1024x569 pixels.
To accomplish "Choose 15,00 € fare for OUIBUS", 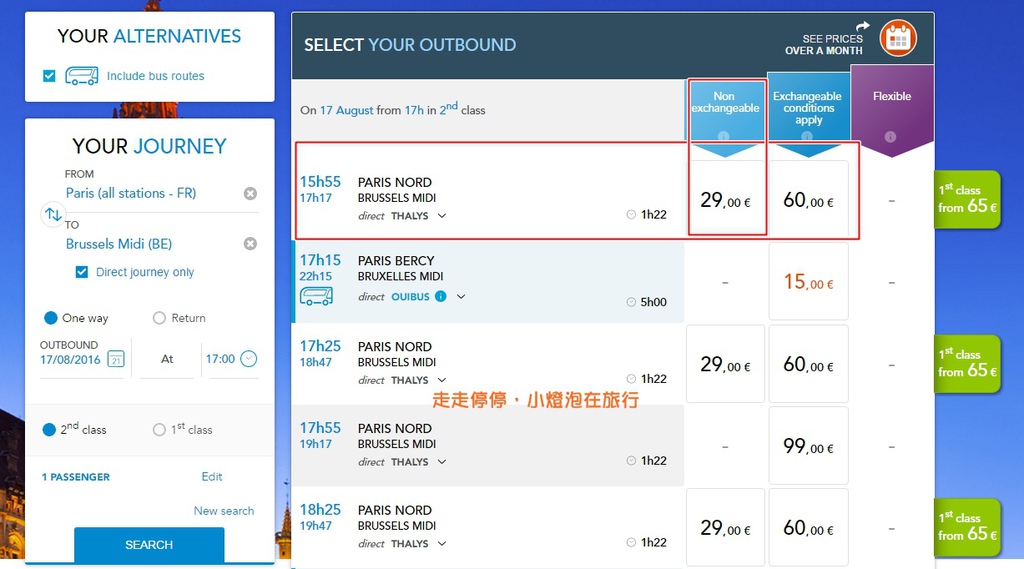I will [808, 282].
